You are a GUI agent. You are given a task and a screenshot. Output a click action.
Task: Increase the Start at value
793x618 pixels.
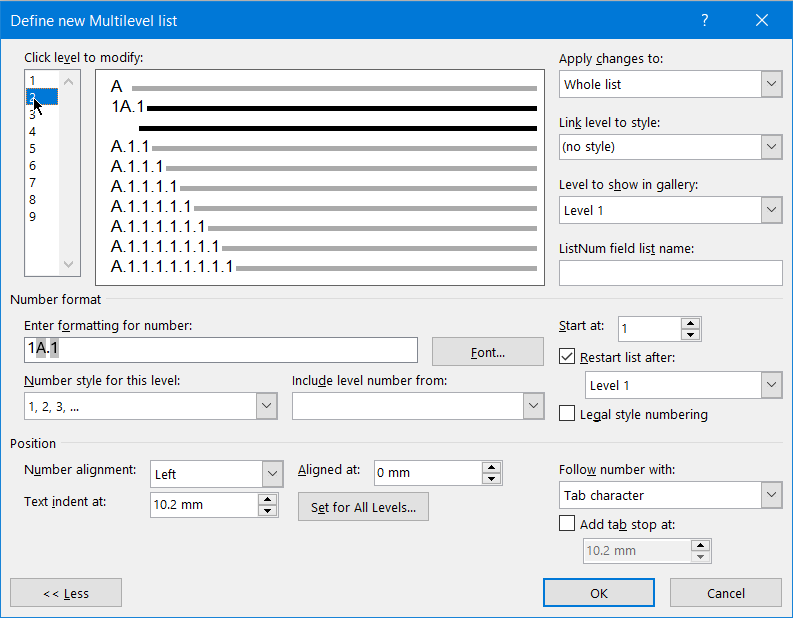tap(690, 323)
